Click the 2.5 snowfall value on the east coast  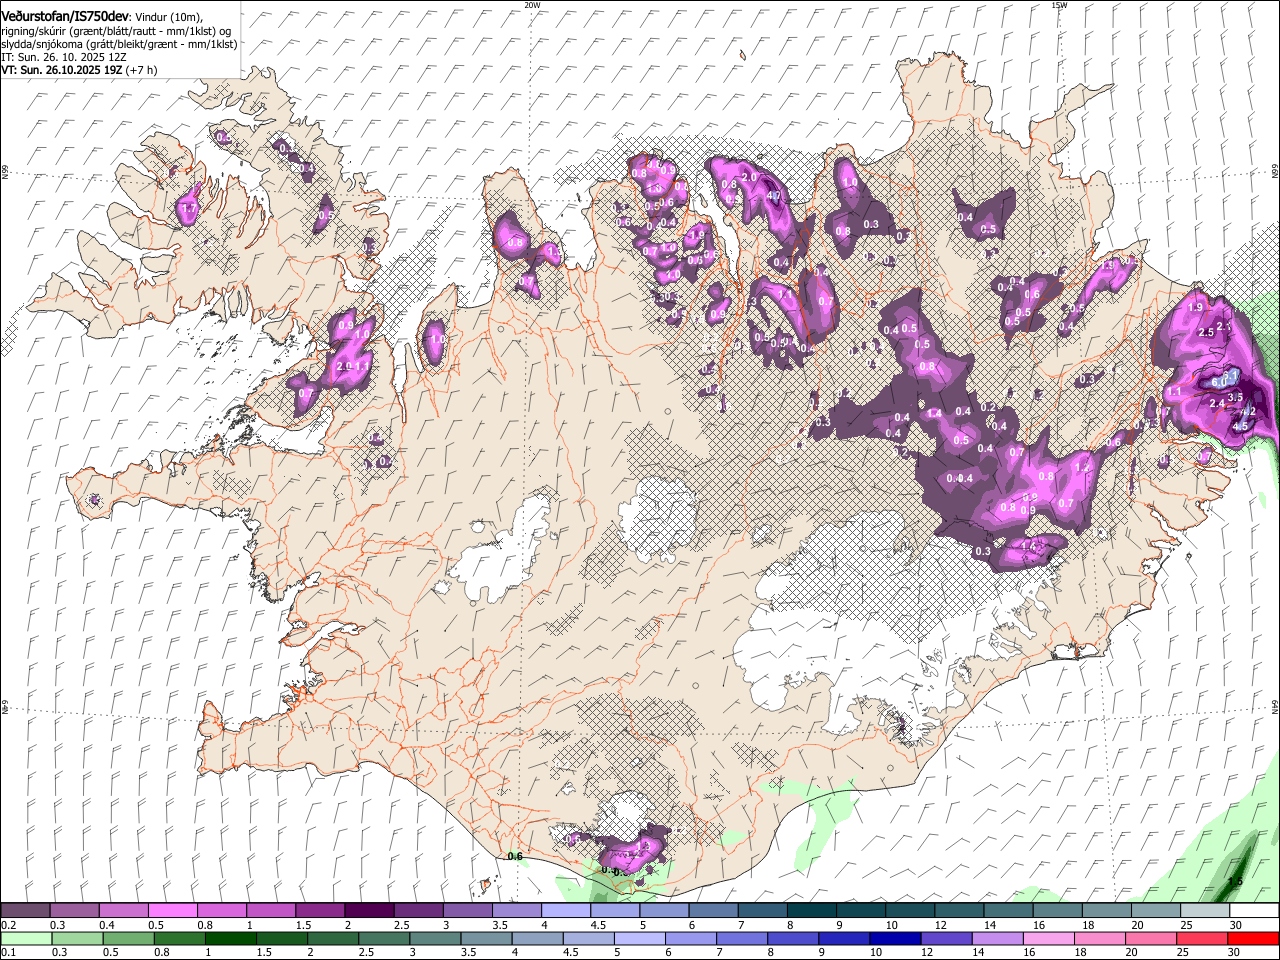pyautogui.click(x=1205, y=332)
